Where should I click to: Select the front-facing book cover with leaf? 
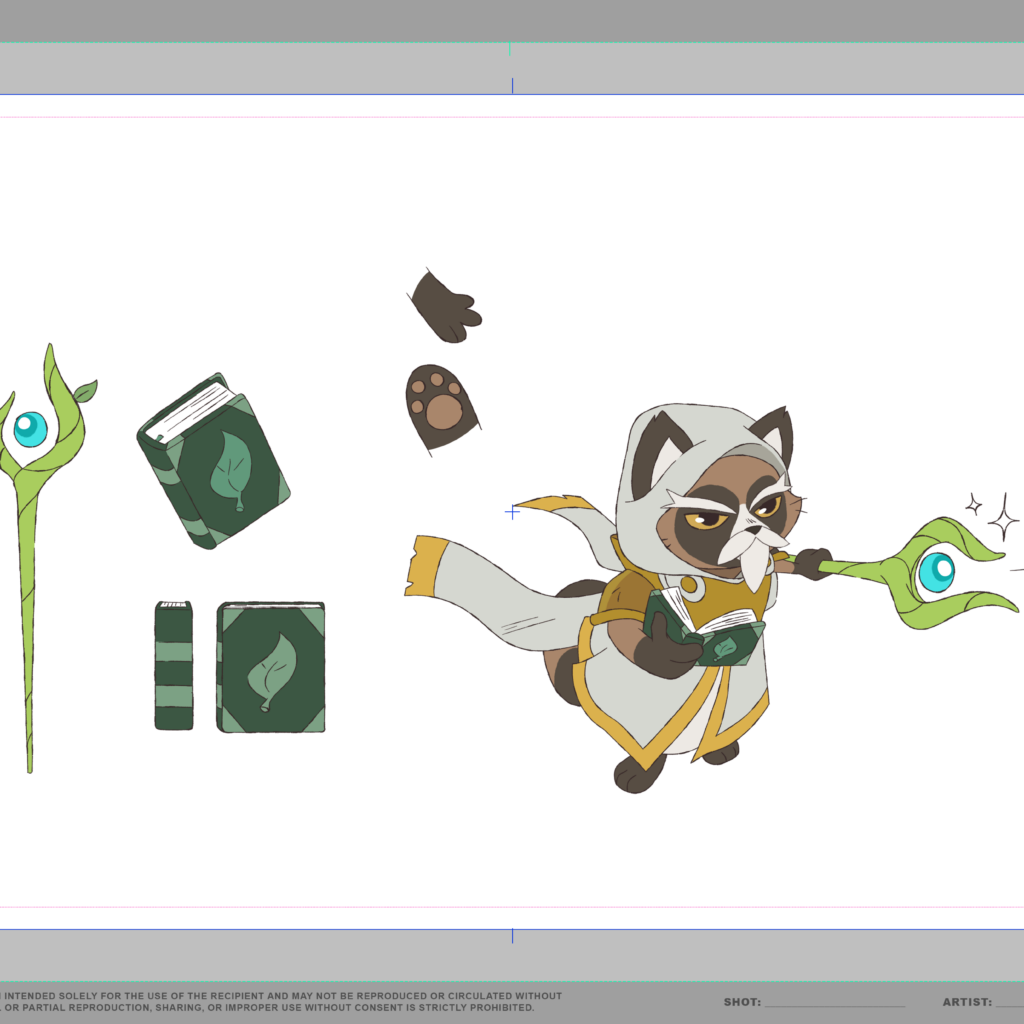pyautogui.click(x=271, y=667)
